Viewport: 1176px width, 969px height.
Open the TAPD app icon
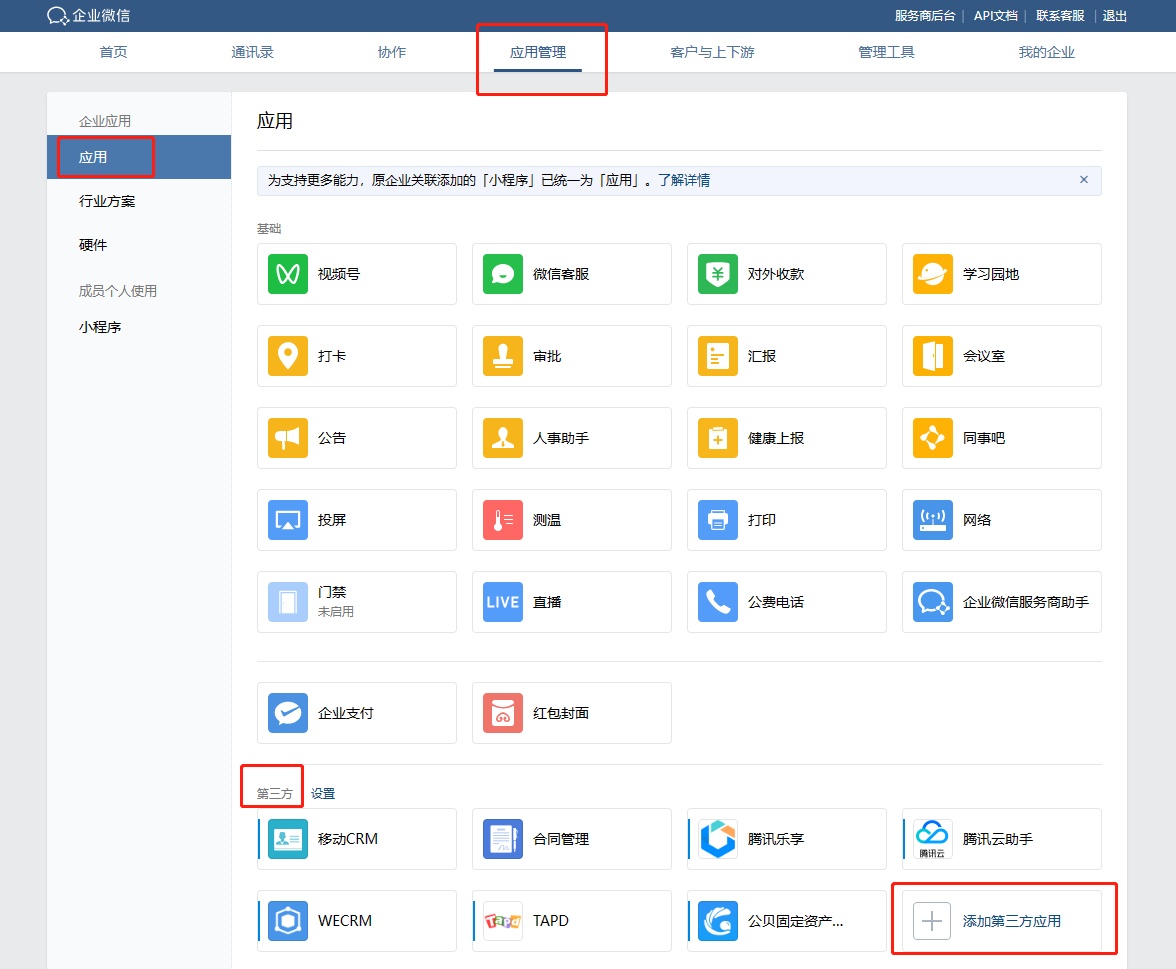pyautogui.click(x=502, y=920)
